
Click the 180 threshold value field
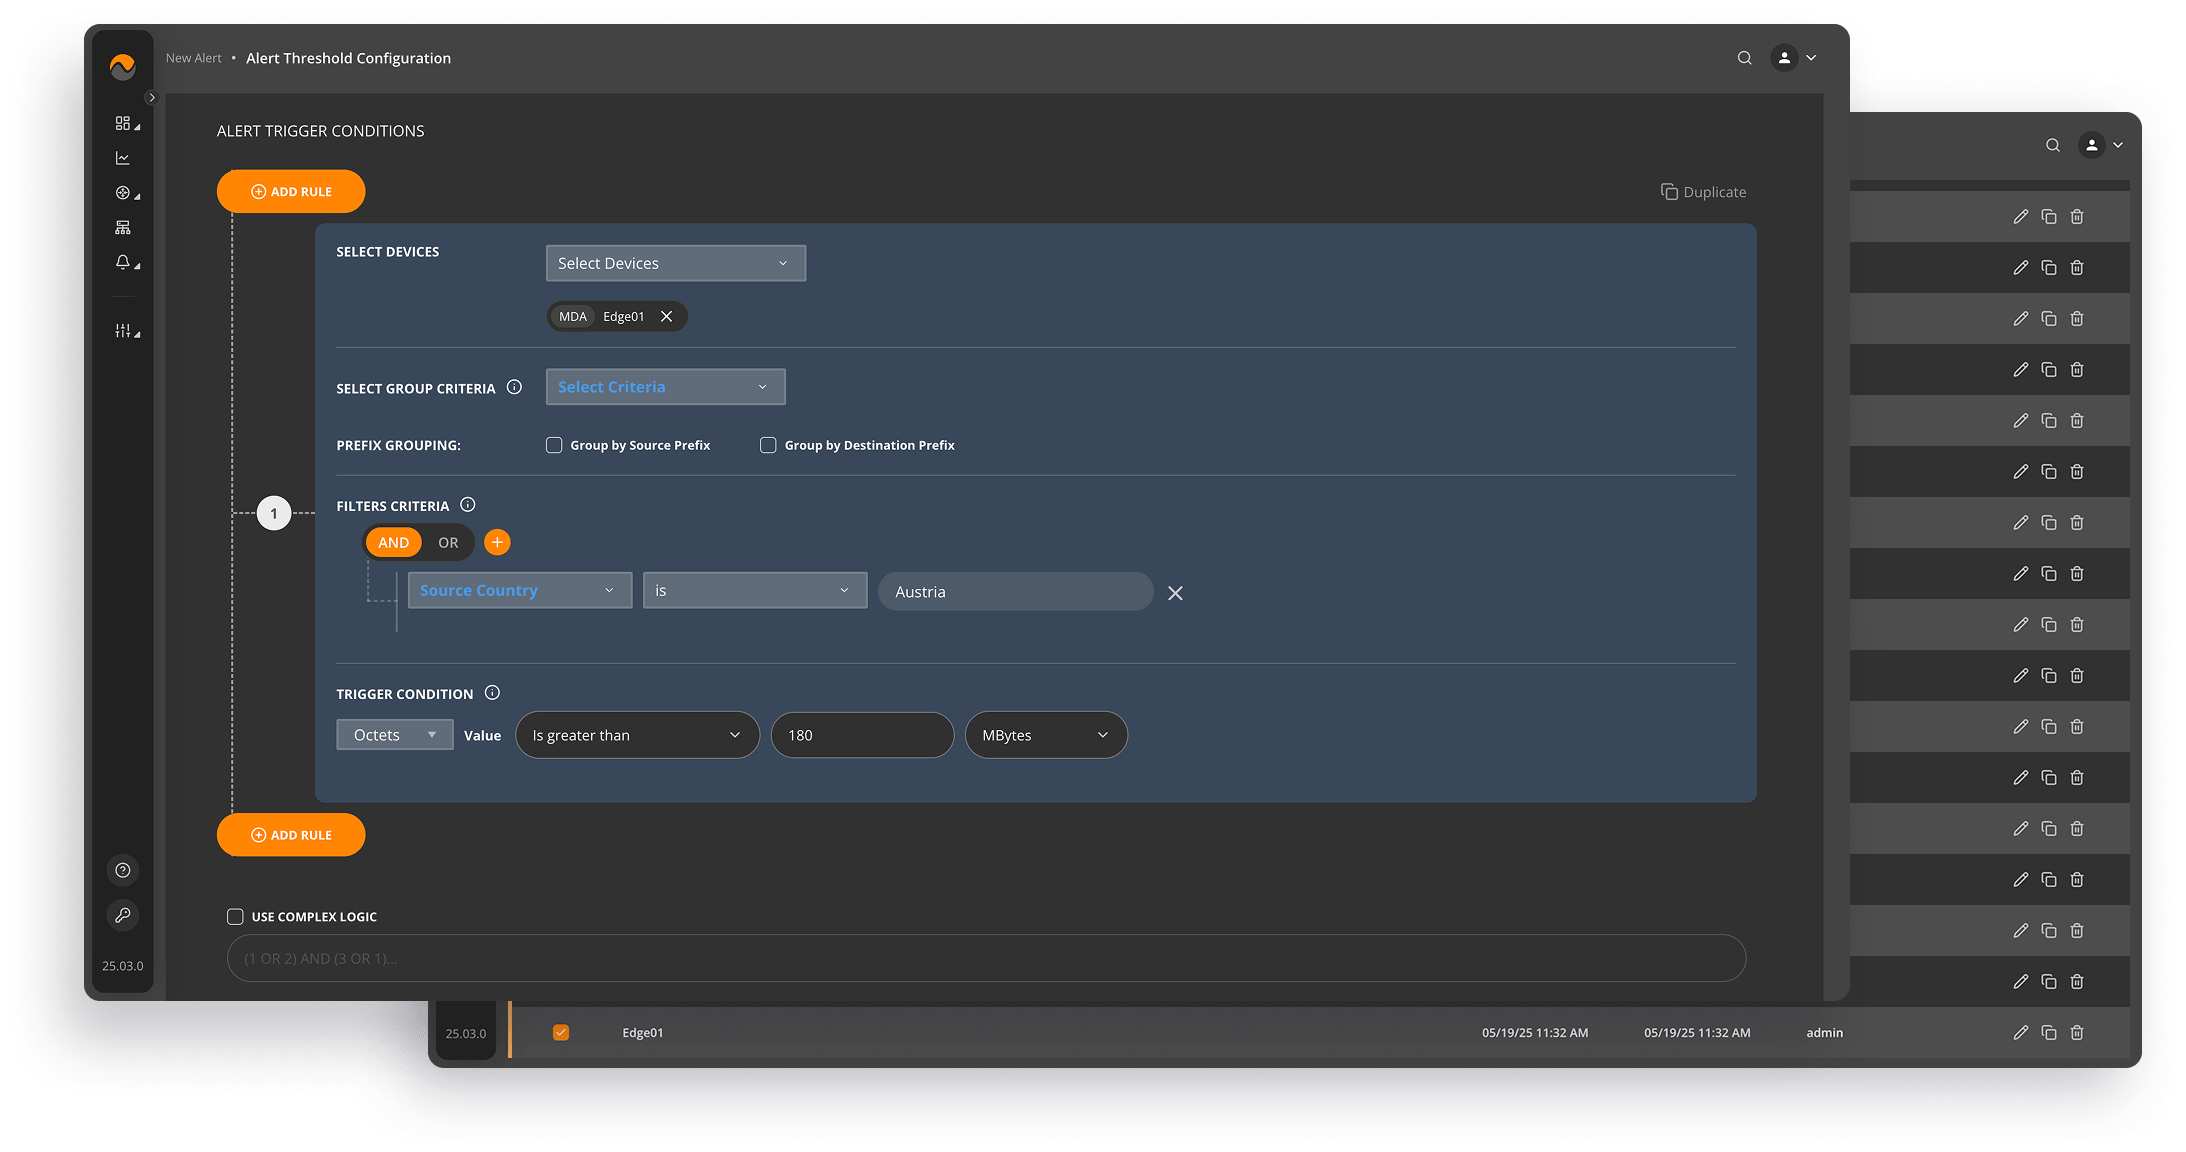[x=862, y=735]
